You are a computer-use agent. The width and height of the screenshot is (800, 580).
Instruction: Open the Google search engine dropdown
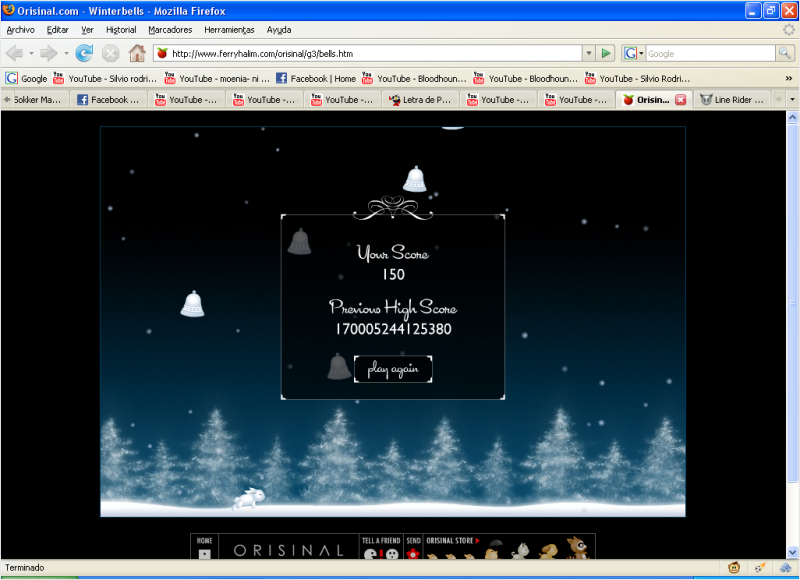tap(634, 53)
